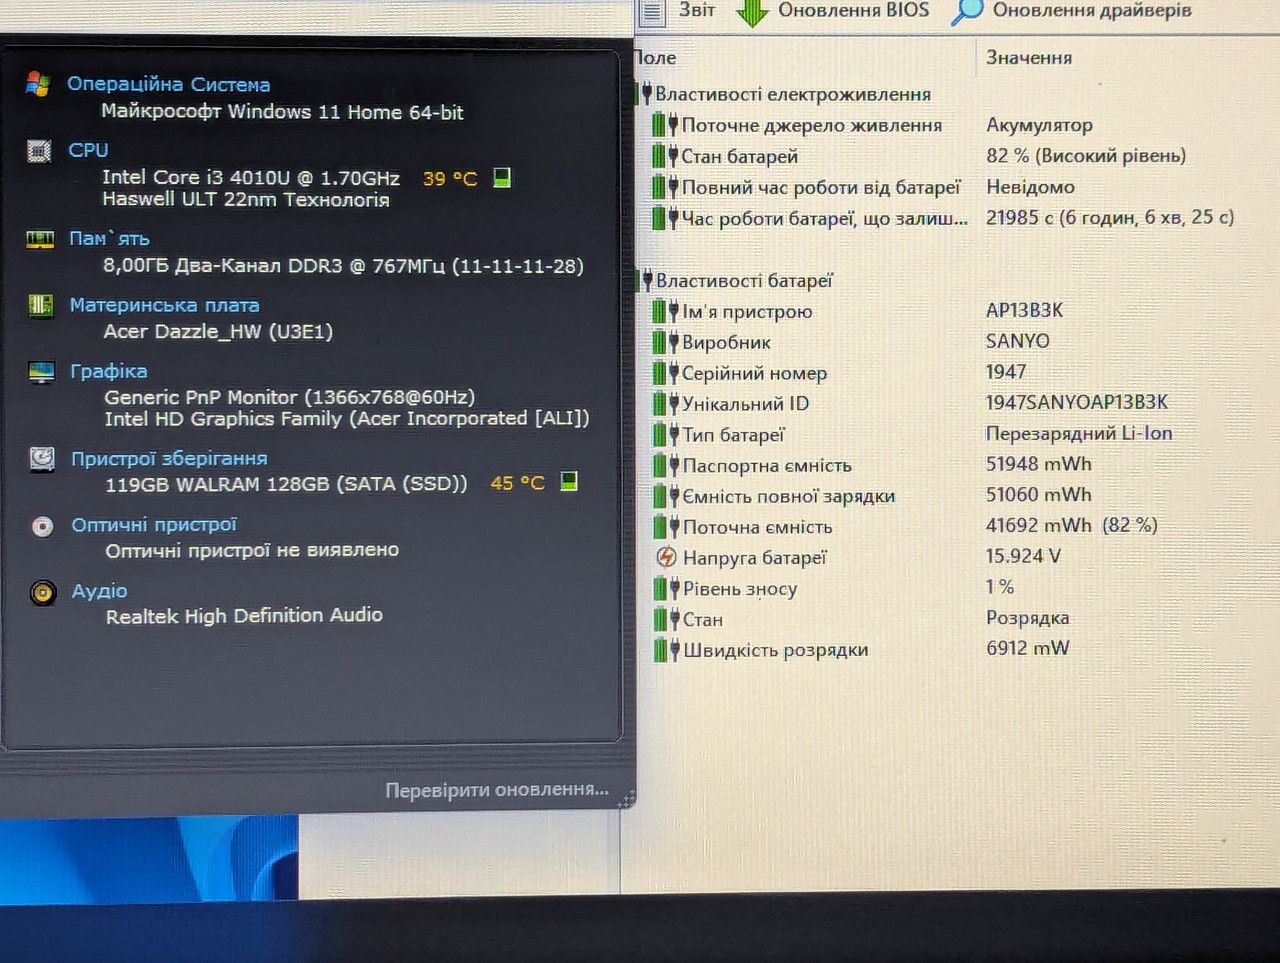The image size is (1280, 963).
Task: Select the Властивості електроживлення group row
Action: tap(786, 94)
